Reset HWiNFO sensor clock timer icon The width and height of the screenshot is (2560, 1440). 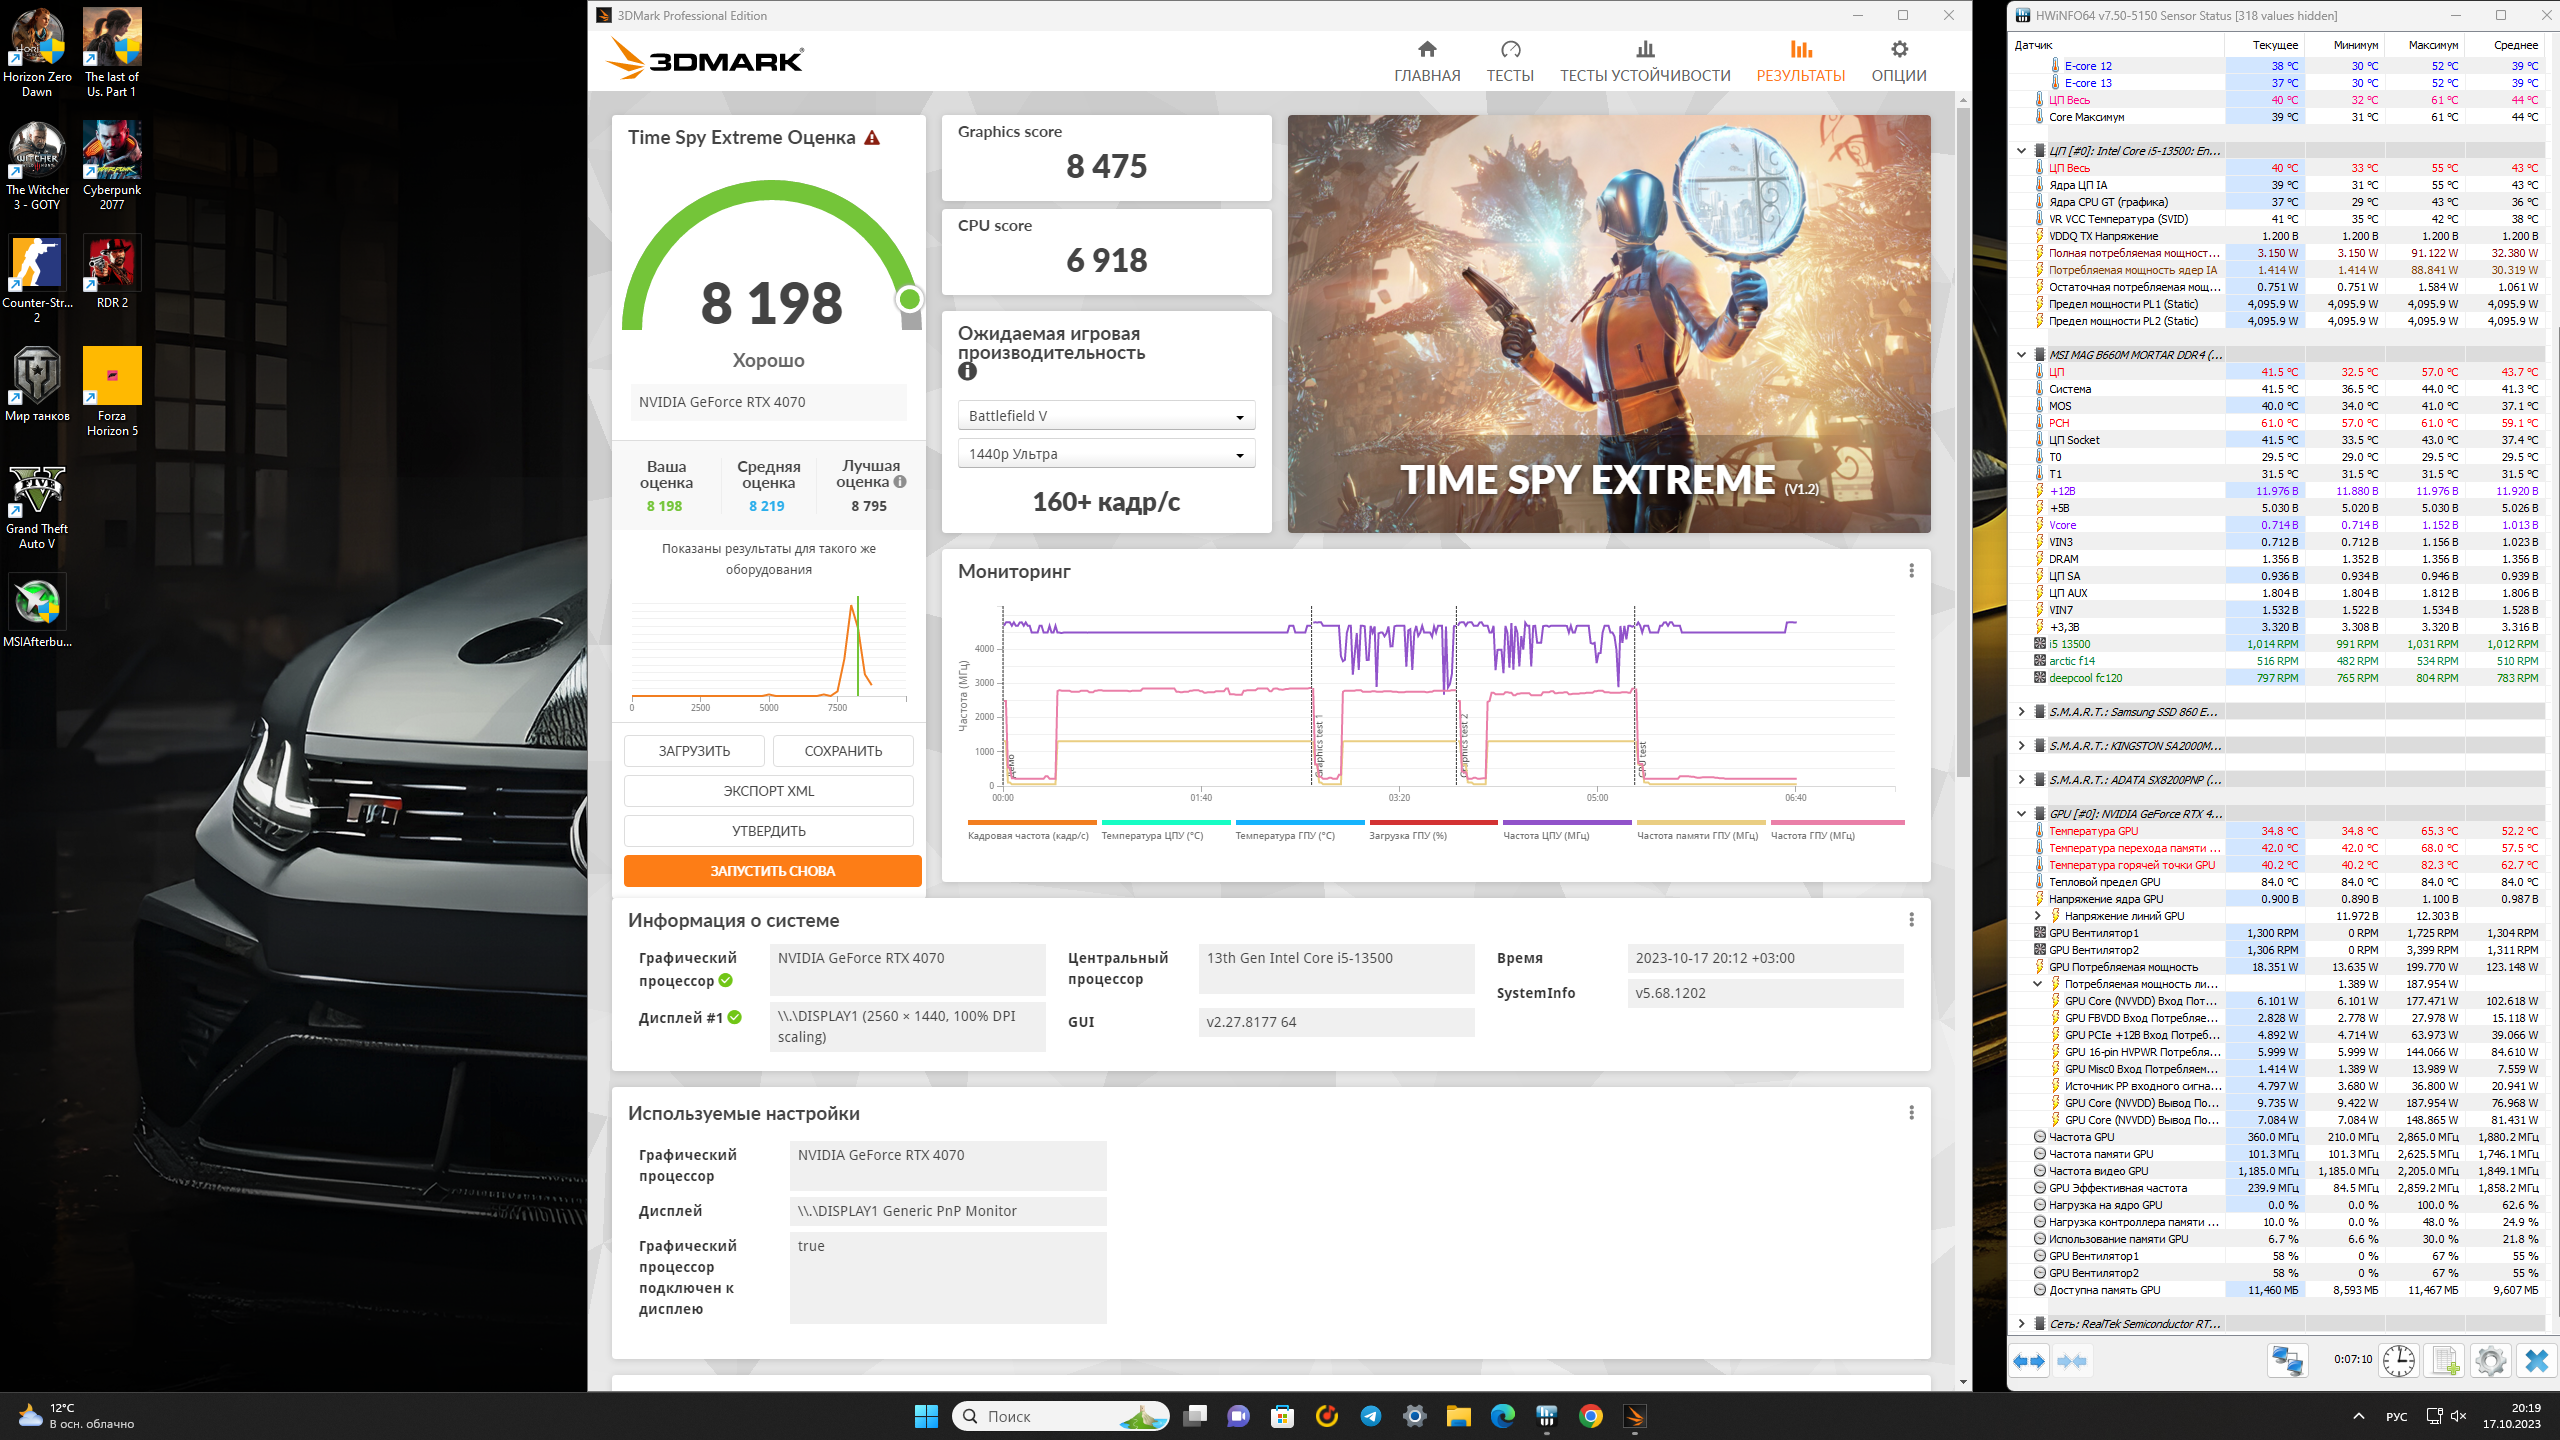coord(2398,1361)
